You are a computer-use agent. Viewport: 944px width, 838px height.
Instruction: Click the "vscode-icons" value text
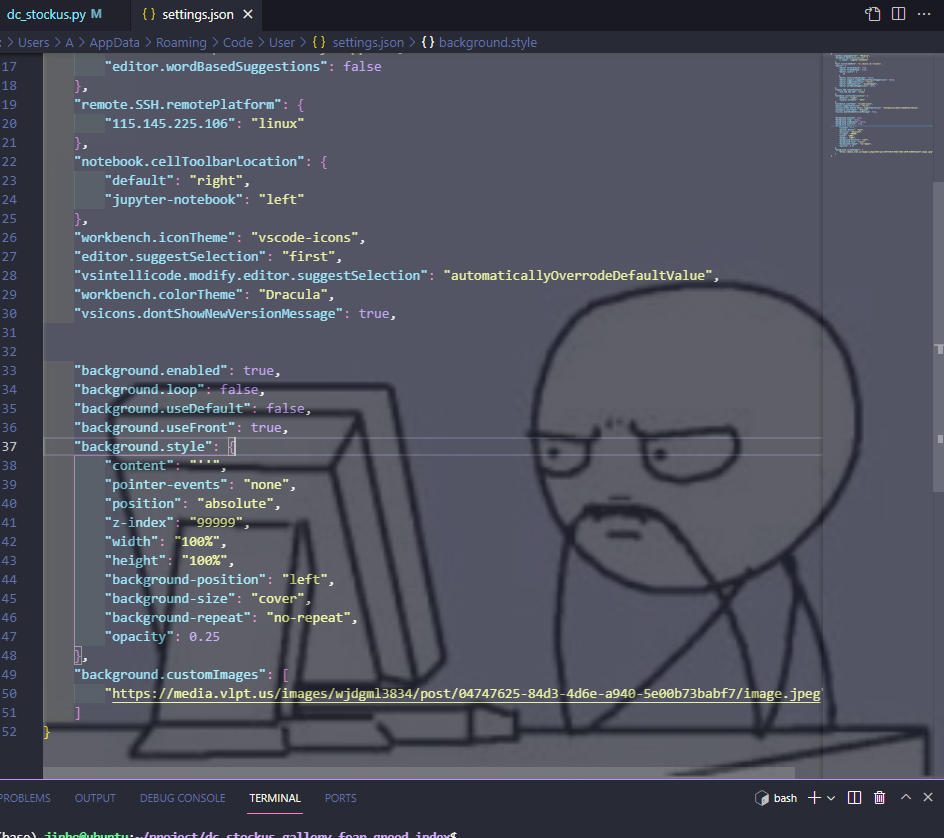click(x=305, y=238)
